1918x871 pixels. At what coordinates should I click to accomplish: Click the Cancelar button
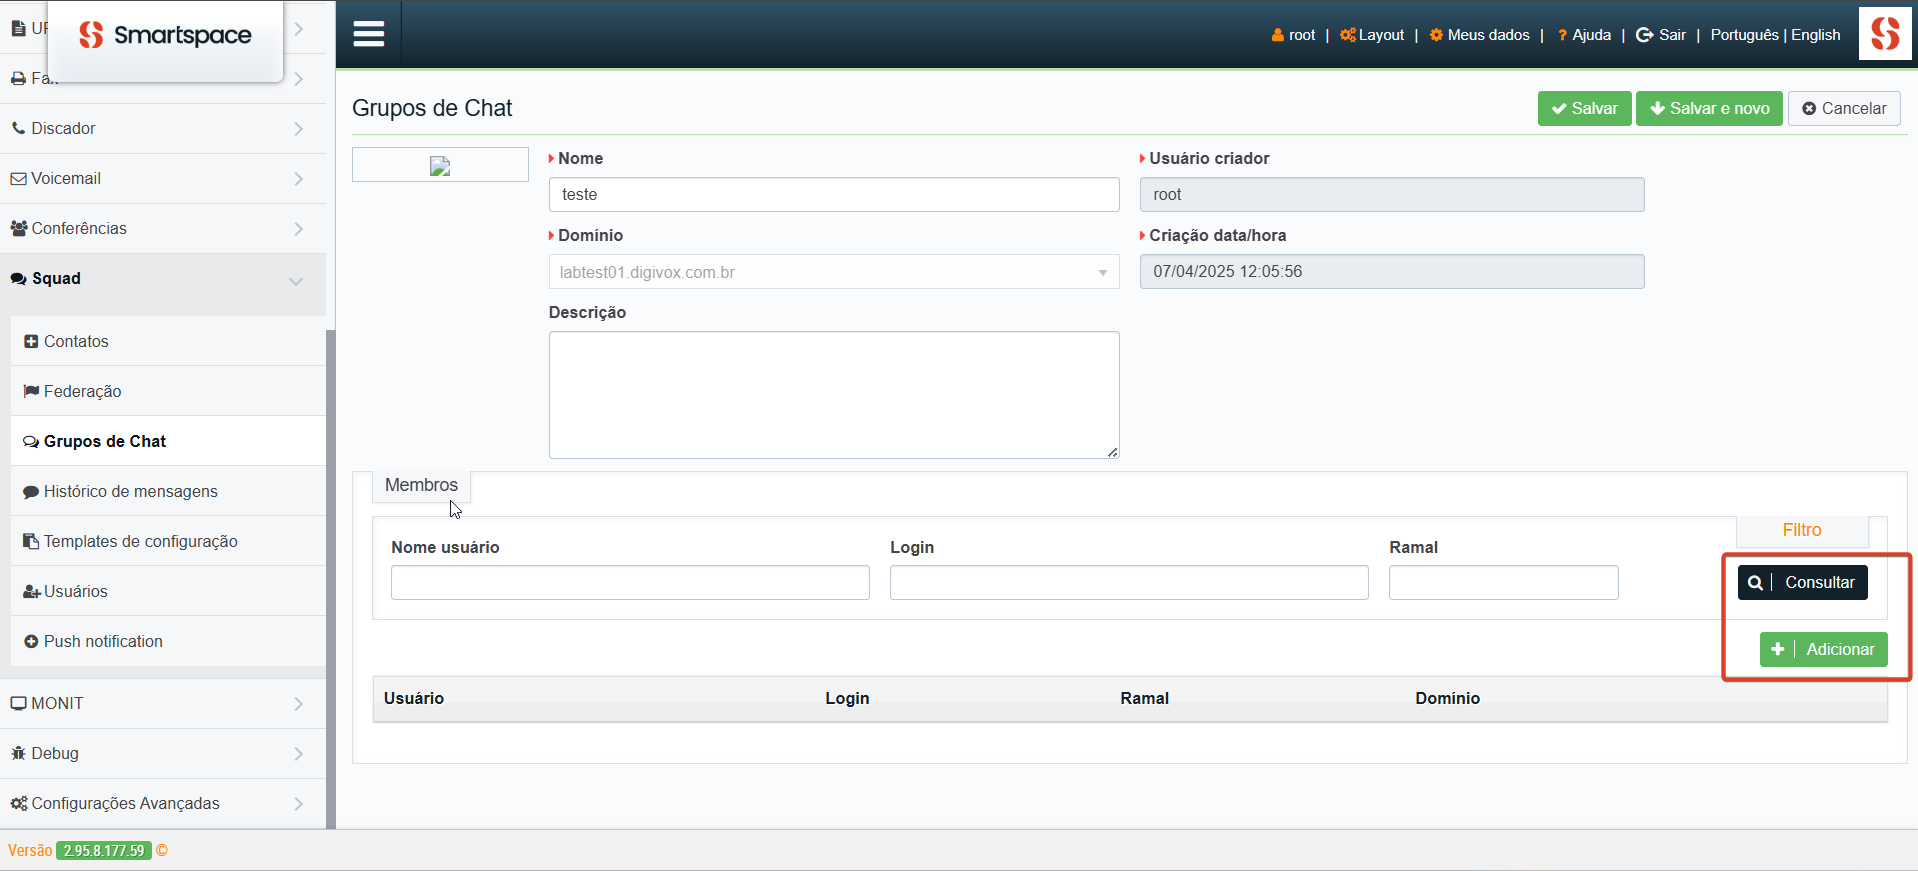pyautogui.click(x=1844, y=108)
